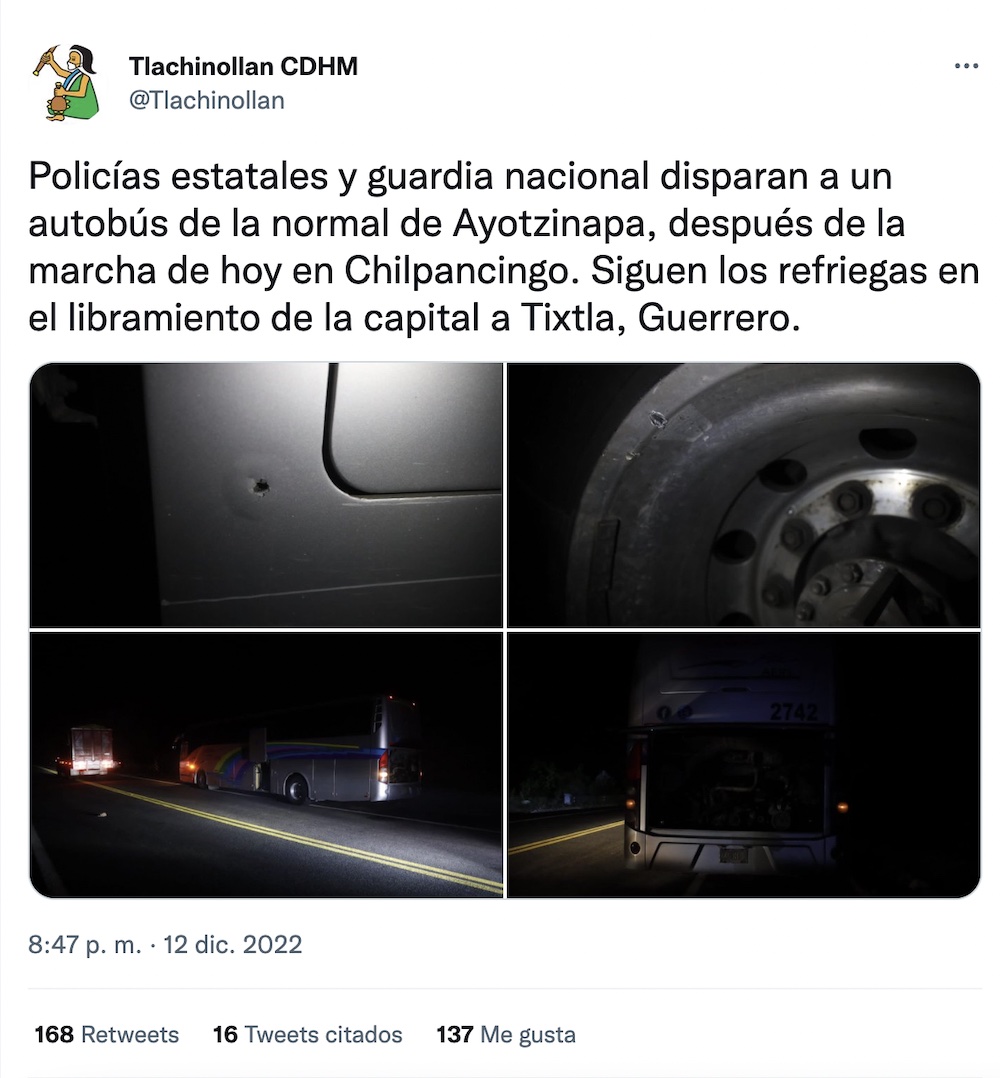Click the 8:47 p. m. timestamp link
The height and width of the screenshot is (1078, 1000).
coord(85,945)
